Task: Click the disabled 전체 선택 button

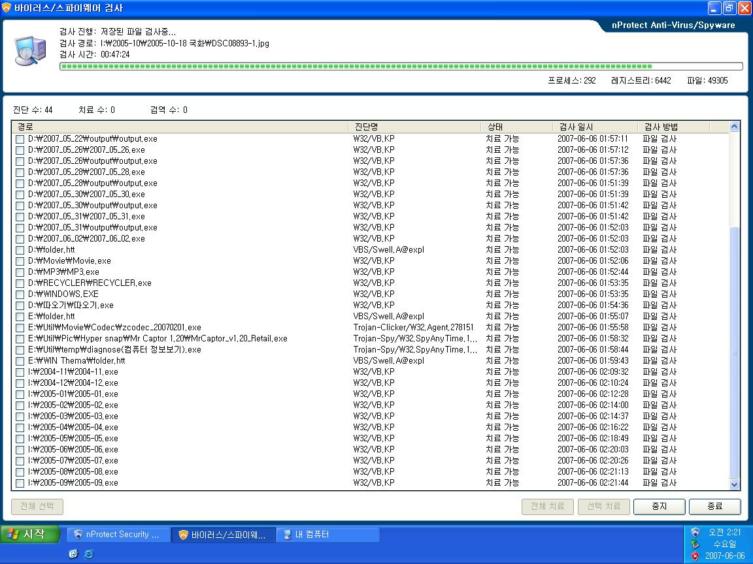Action: 37,506
